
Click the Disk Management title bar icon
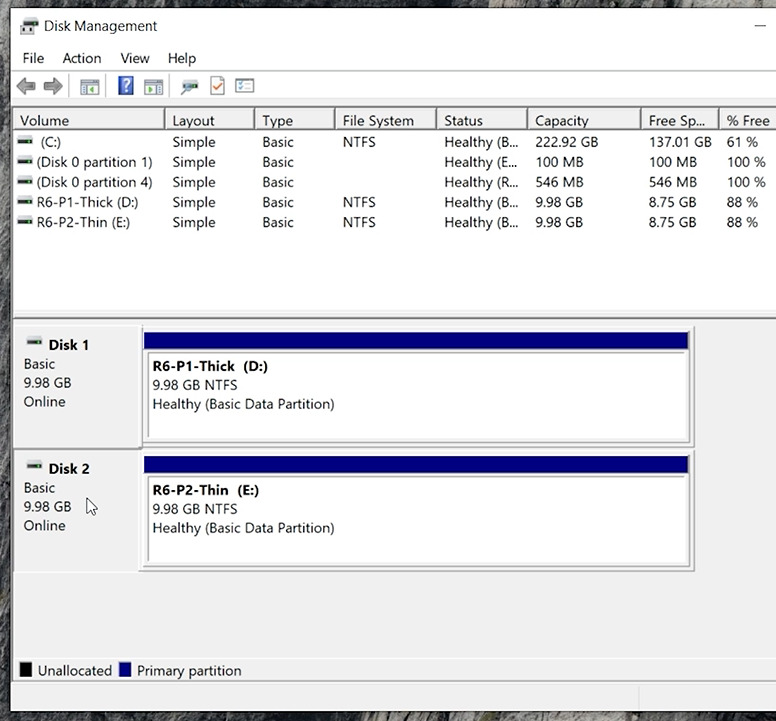[29, 26]
